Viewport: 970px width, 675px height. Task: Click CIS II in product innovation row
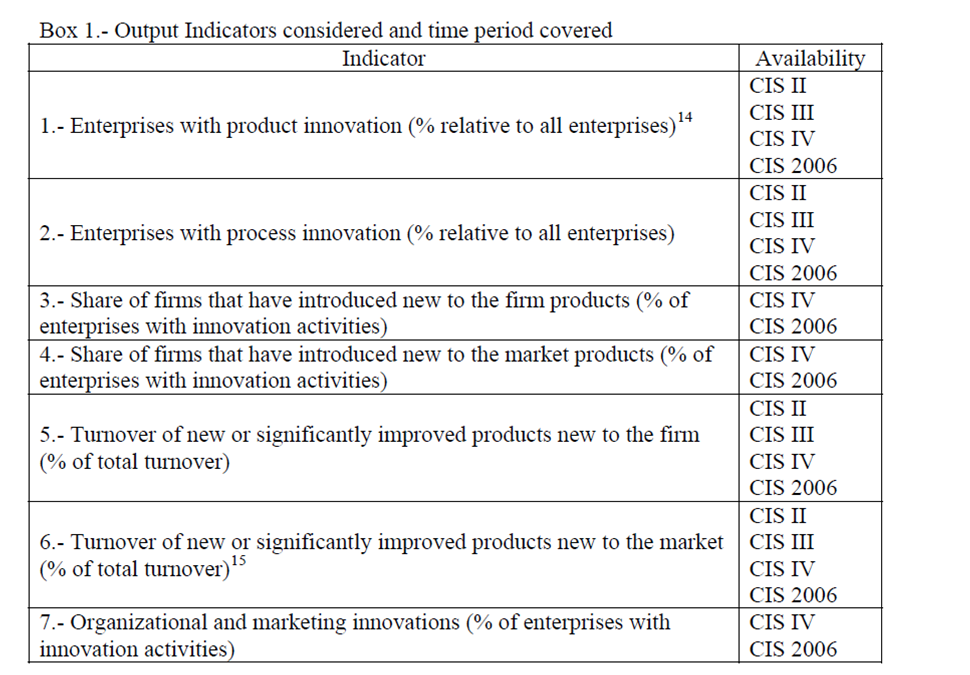(778, 85)
